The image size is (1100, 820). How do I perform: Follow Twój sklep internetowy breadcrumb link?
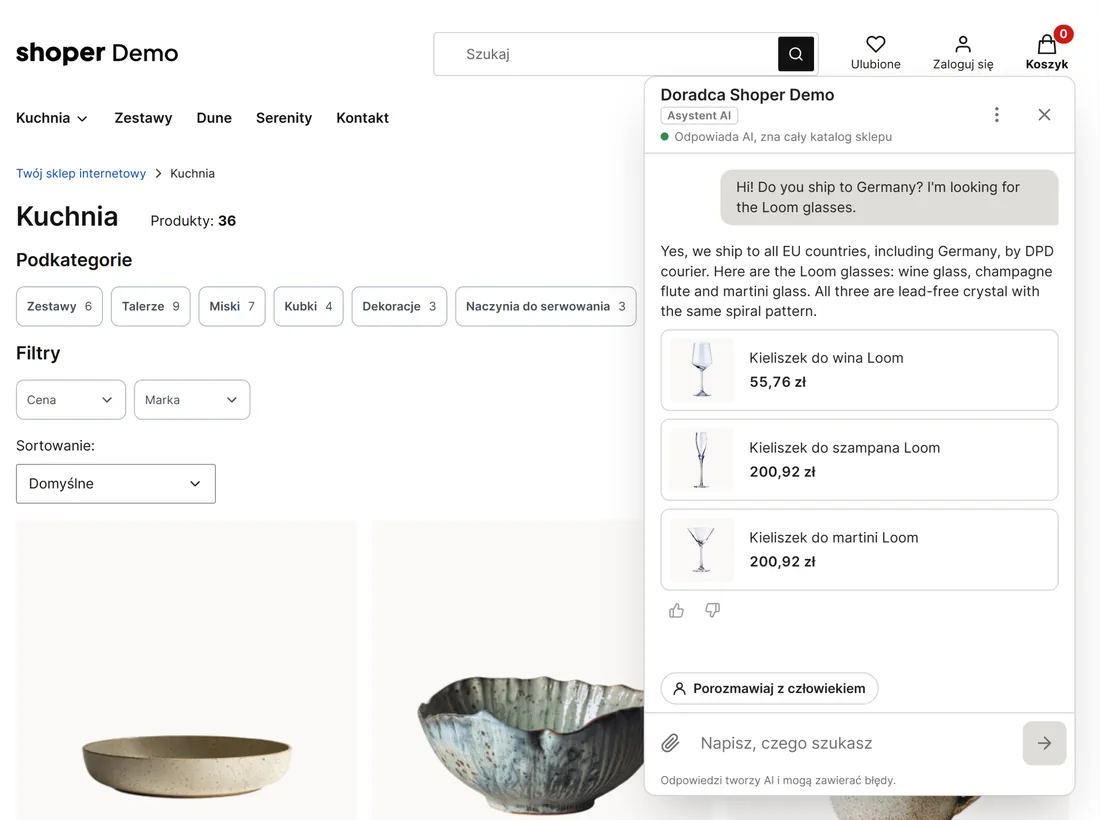(81, 173)
